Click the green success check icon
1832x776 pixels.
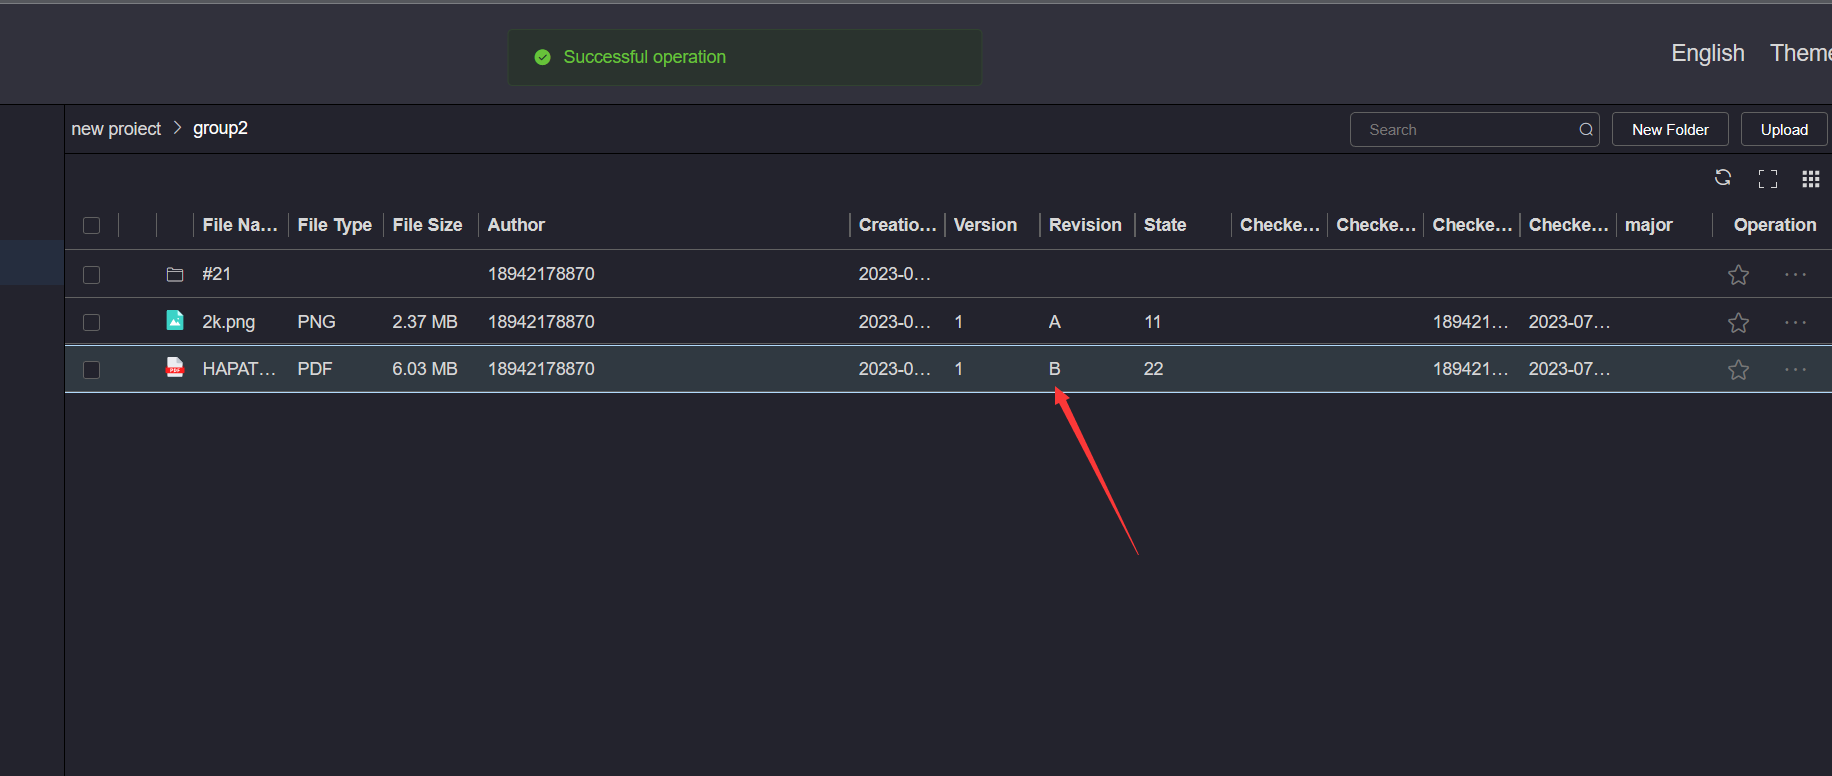tap(542, 57)
